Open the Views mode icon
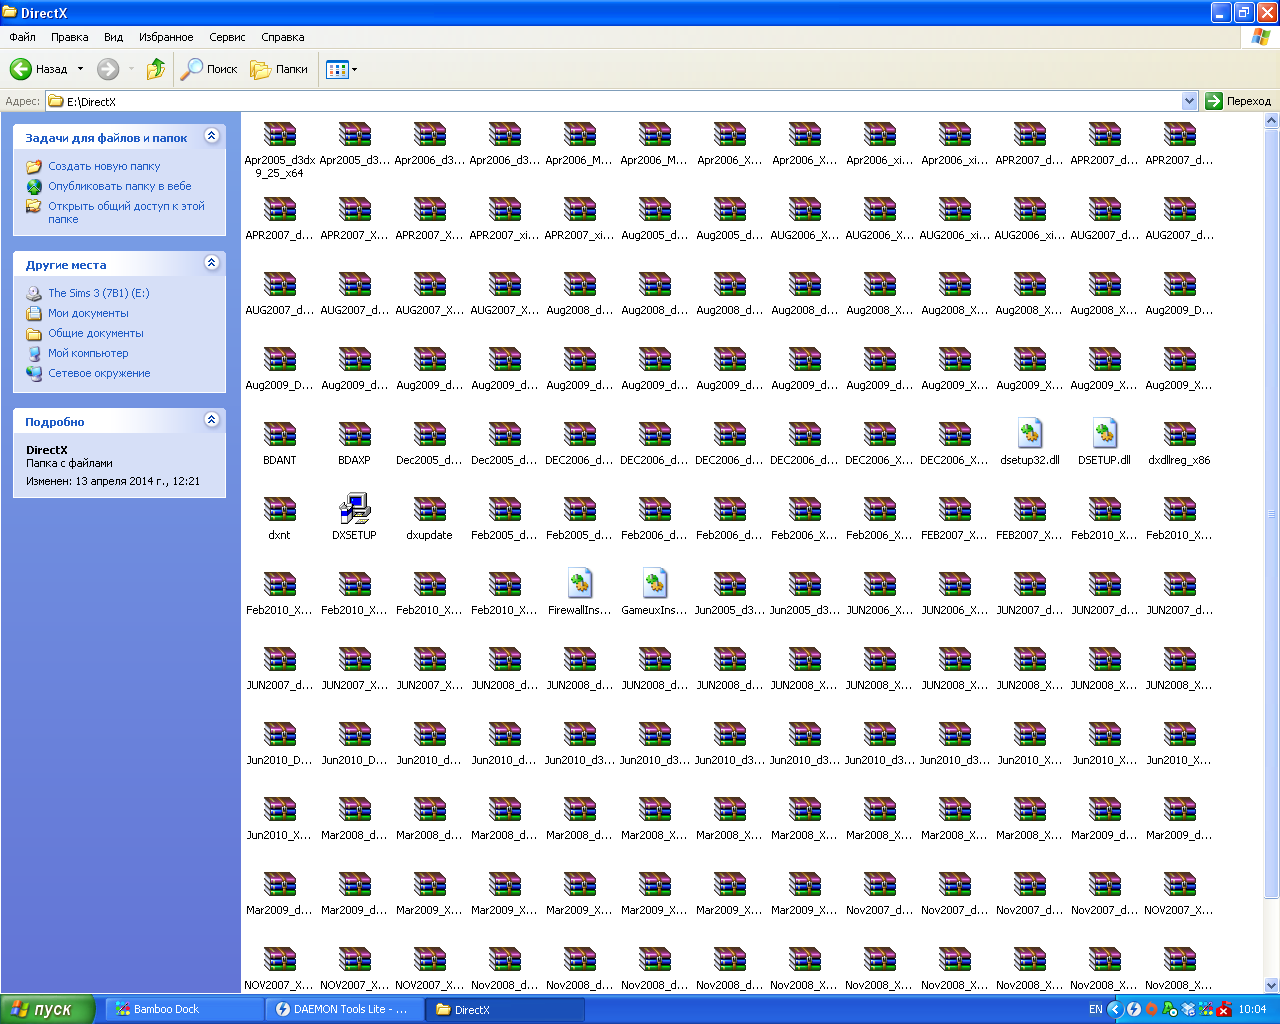The height and width of the screenshot is (1024, 1280). 337,69
